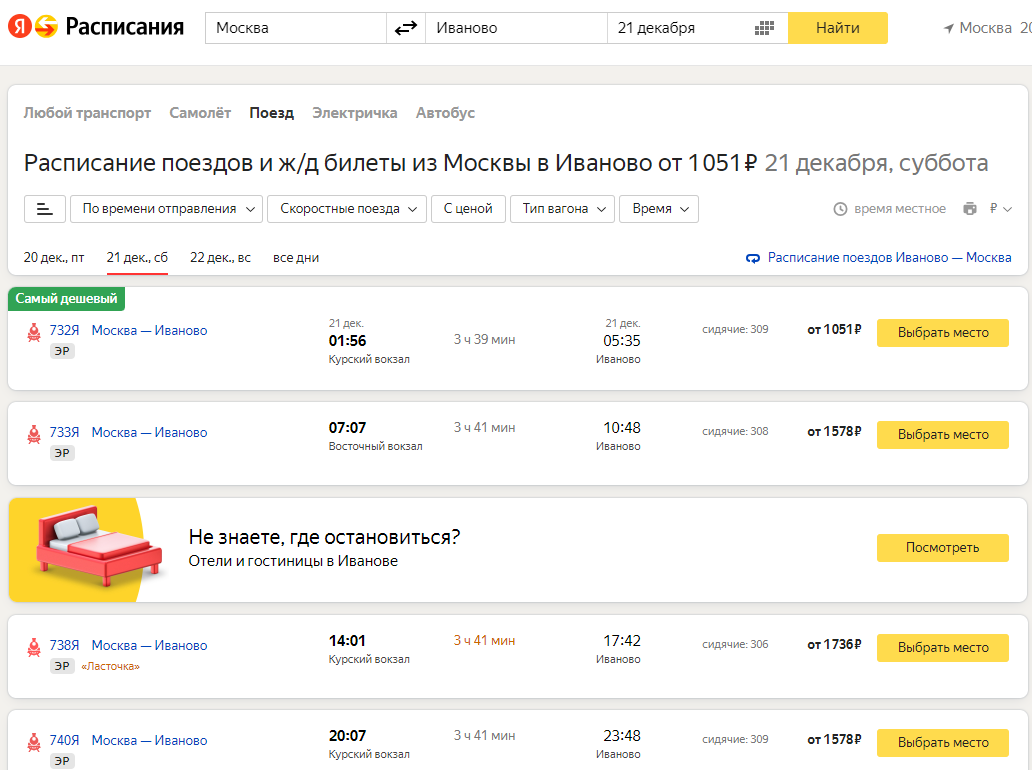
Task: Open 'Расписание поездов Иваново — Москва' link
Action: pos(889,258)
